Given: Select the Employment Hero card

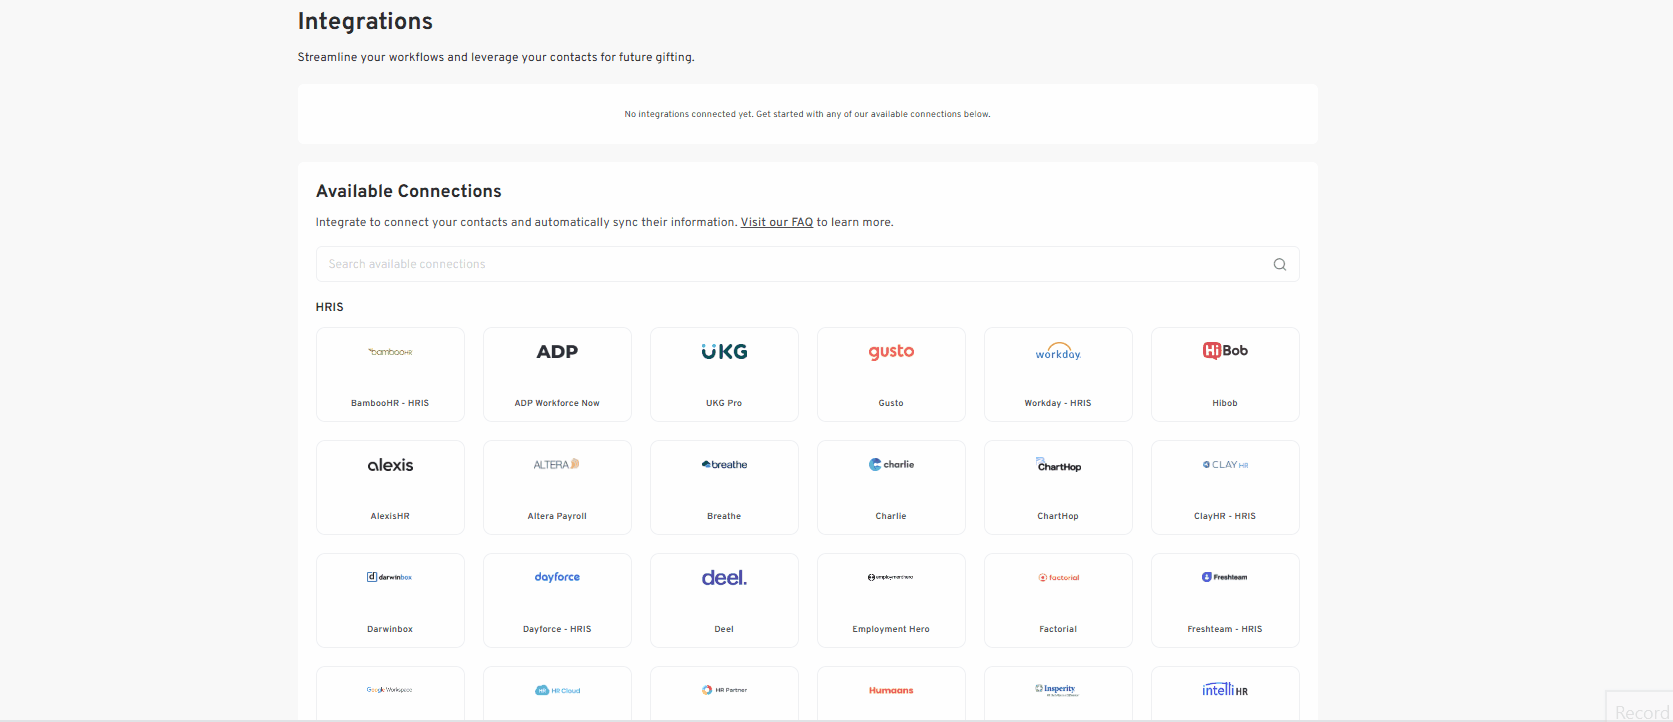Looking at the screenshot, I should tap(891, 600).
